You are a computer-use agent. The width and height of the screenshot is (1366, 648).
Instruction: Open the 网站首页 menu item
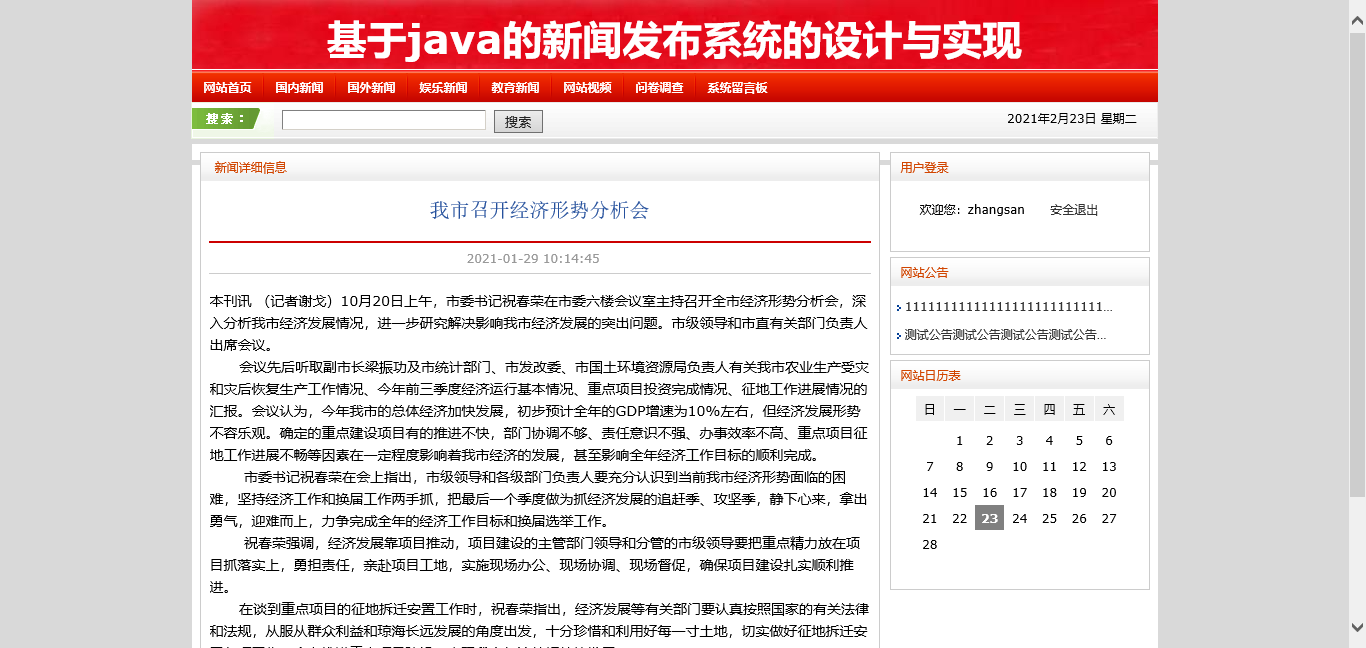[x=227, y=88]
